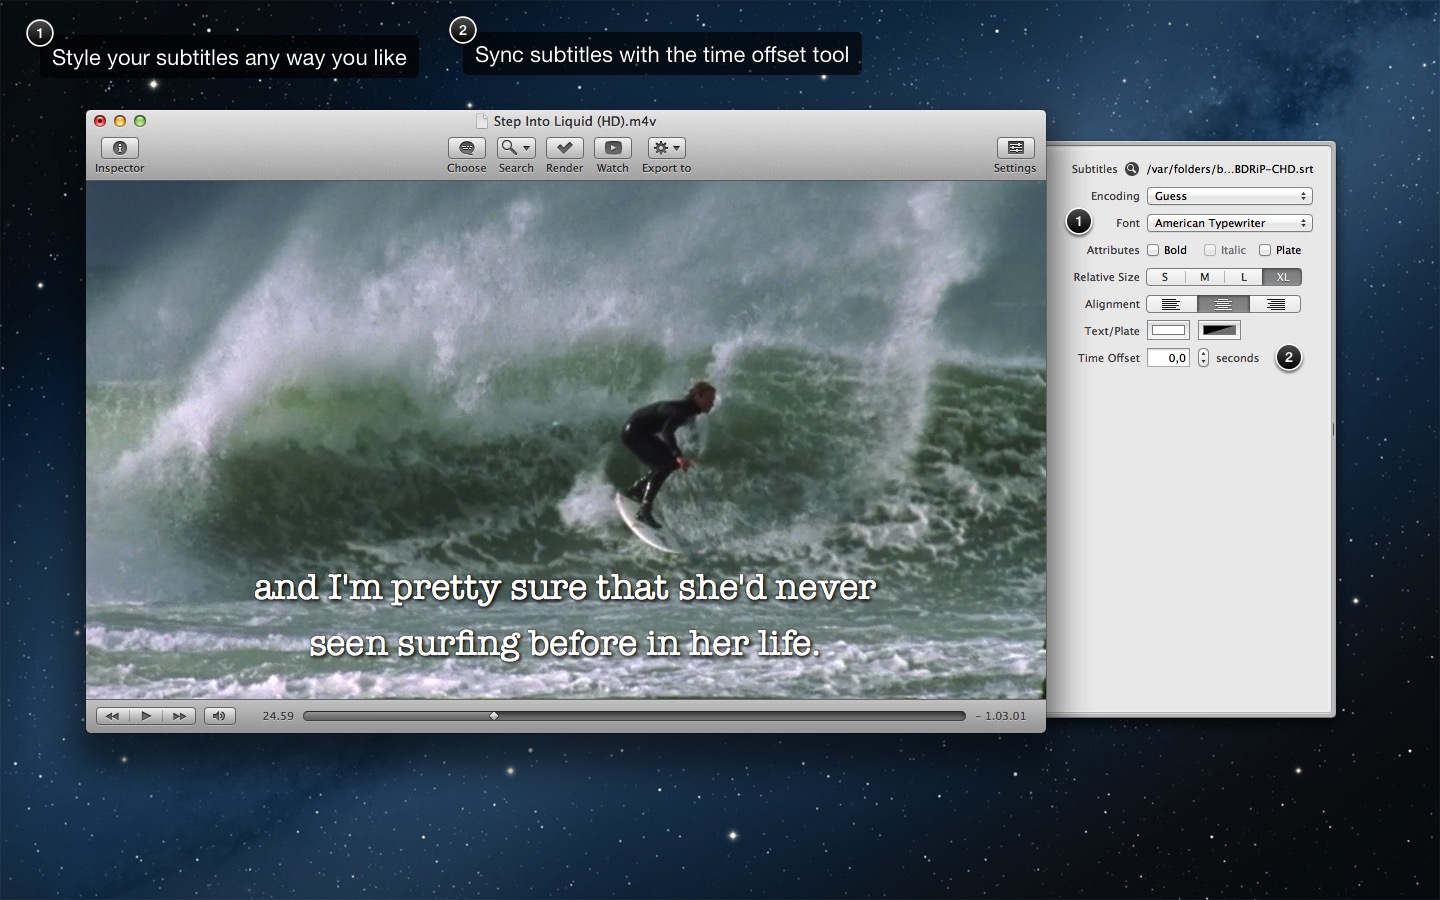Choose left text alignment

pyautogui.click(x=1171, y=304)
